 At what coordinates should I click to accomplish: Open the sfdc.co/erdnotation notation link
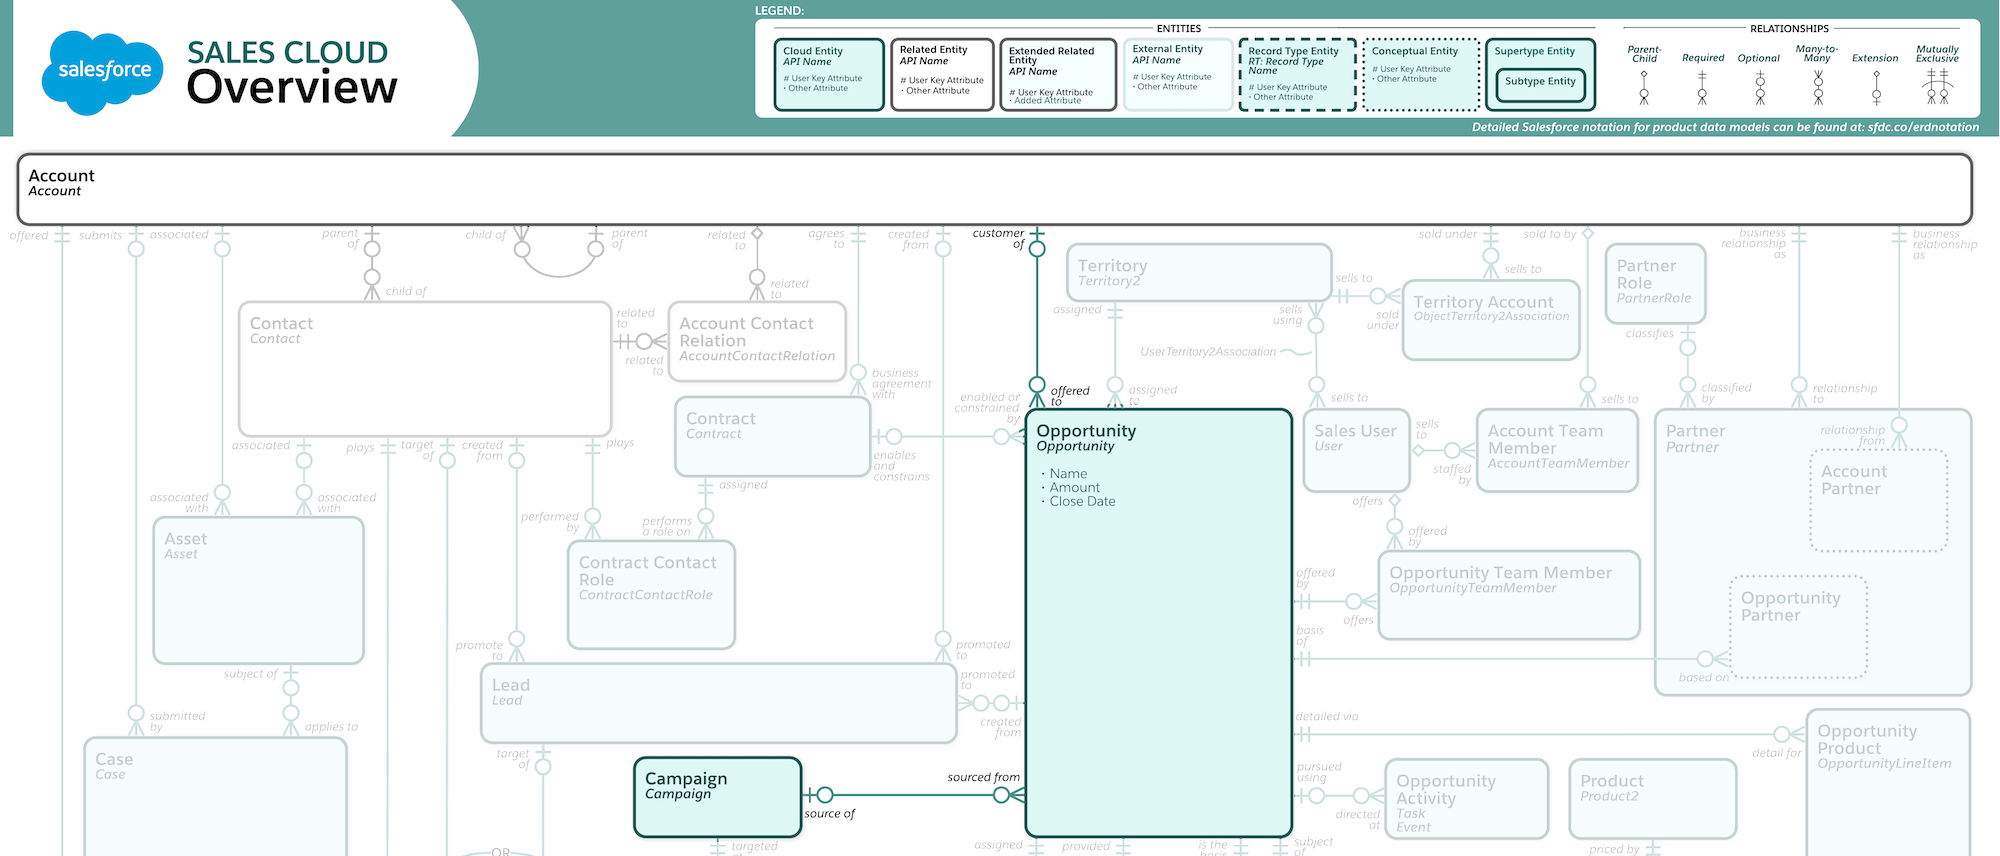point(1923,127)
